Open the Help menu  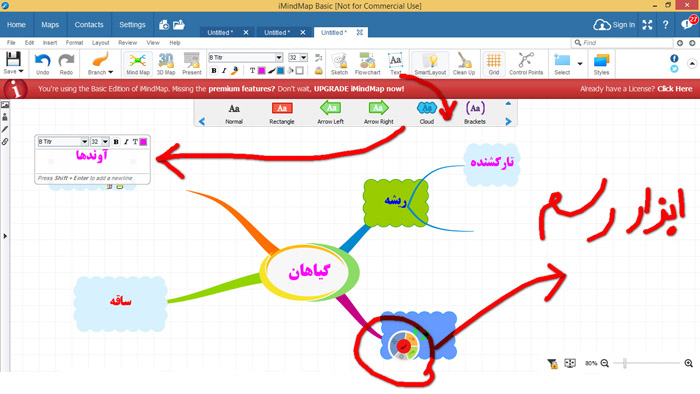[175, 43]
